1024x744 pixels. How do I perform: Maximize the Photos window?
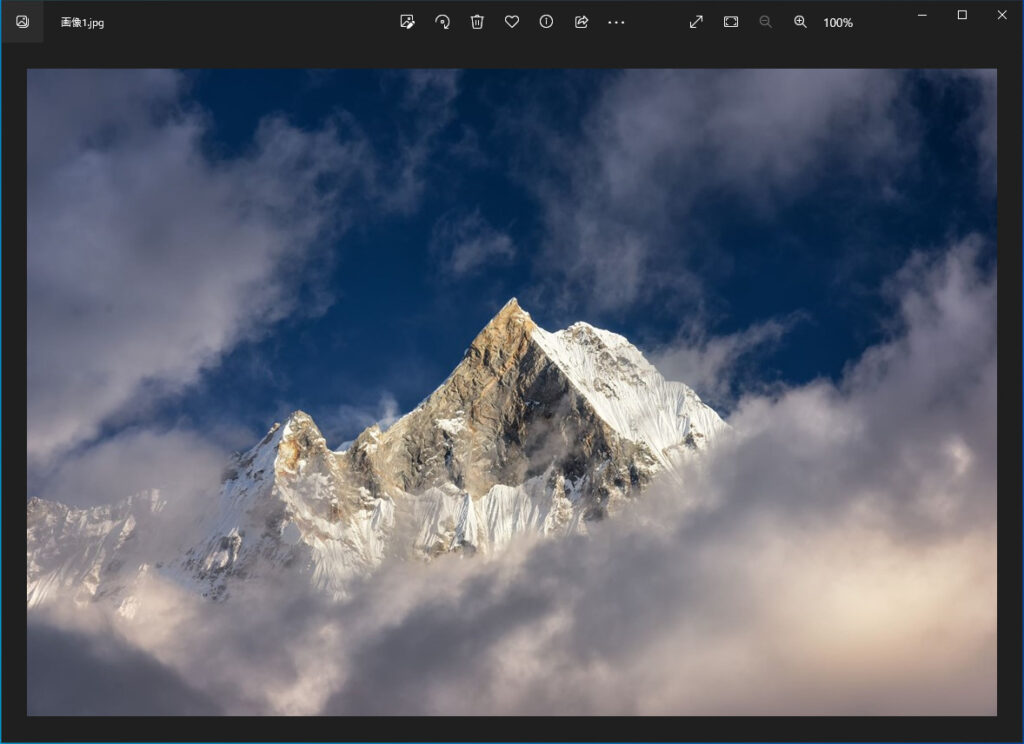[962, 15]
